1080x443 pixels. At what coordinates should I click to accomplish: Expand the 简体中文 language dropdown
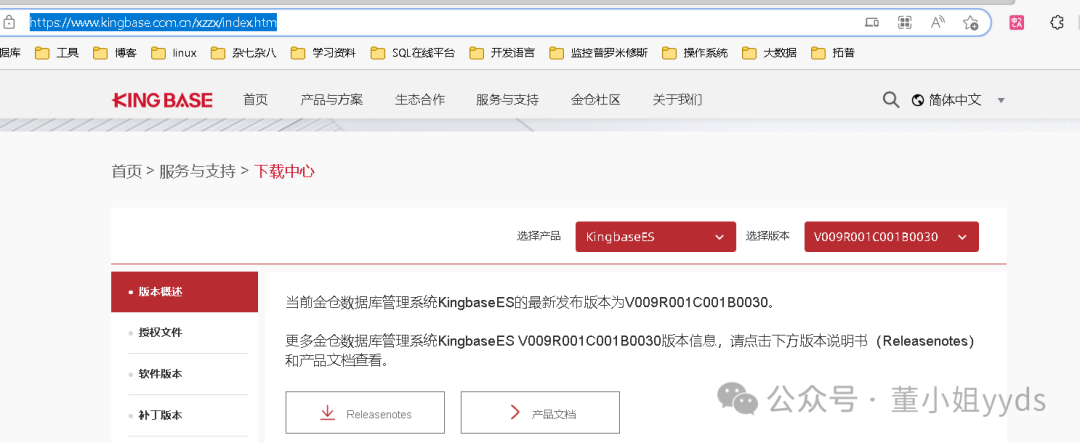958,100
